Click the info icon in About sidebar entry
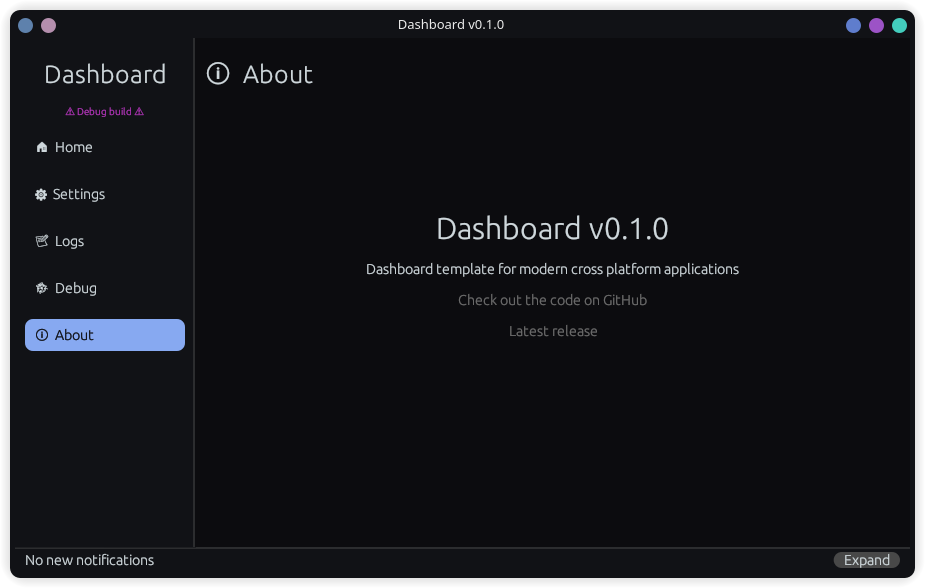Screen dimensions: 925x588 [x=42, y=335]
